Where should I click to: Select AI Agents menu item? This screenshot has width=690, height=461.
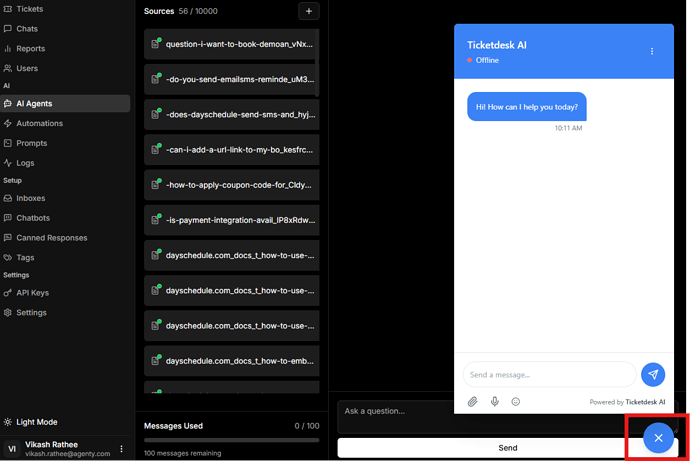(65, 103)
